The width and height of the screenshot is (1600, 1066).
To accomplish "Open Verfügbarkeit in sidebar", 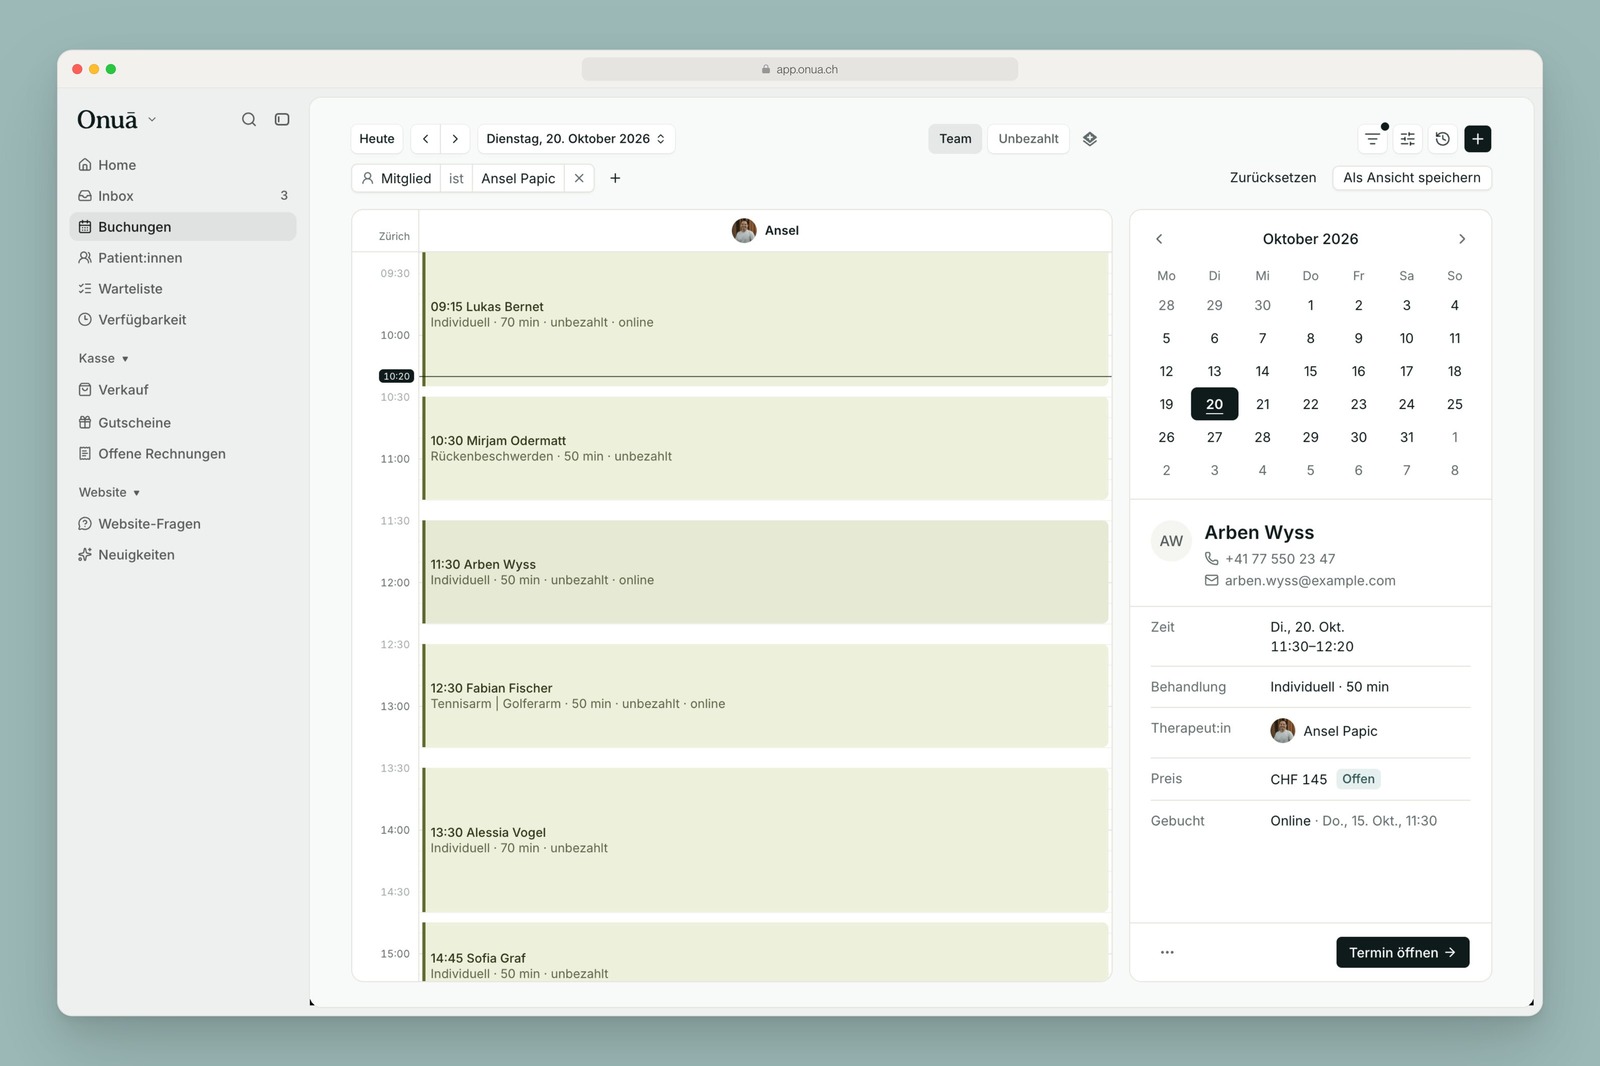I will pos(183,320).
